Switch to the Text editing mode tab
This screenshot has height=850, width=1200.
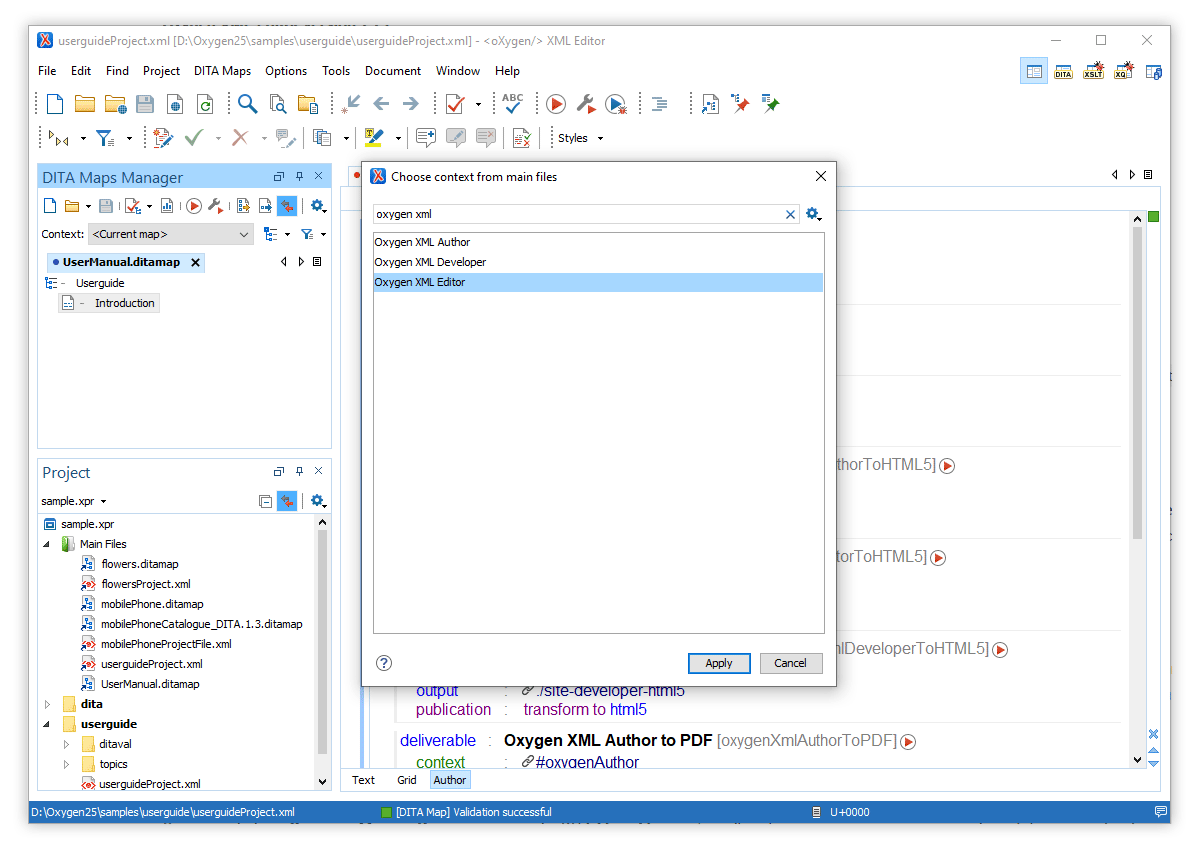point(364,780)
